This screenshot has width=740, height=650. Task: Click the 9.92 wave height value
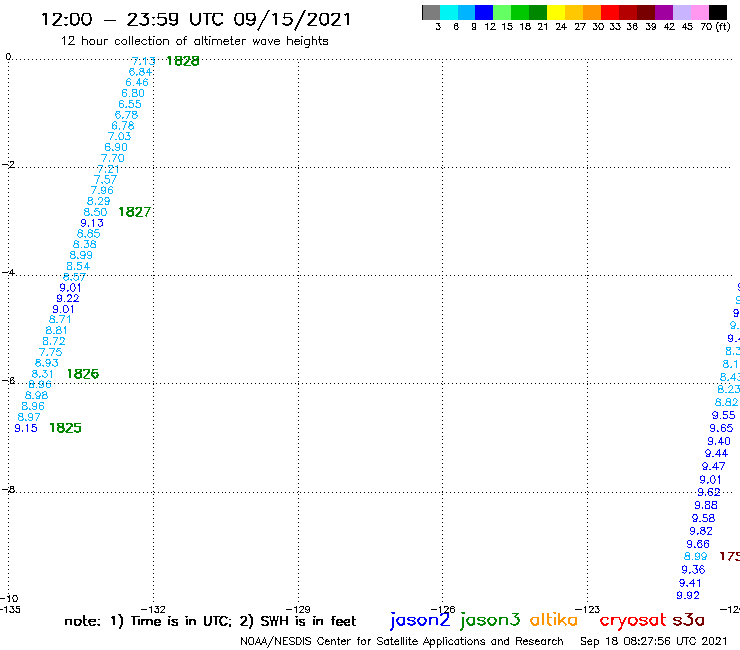688,595
